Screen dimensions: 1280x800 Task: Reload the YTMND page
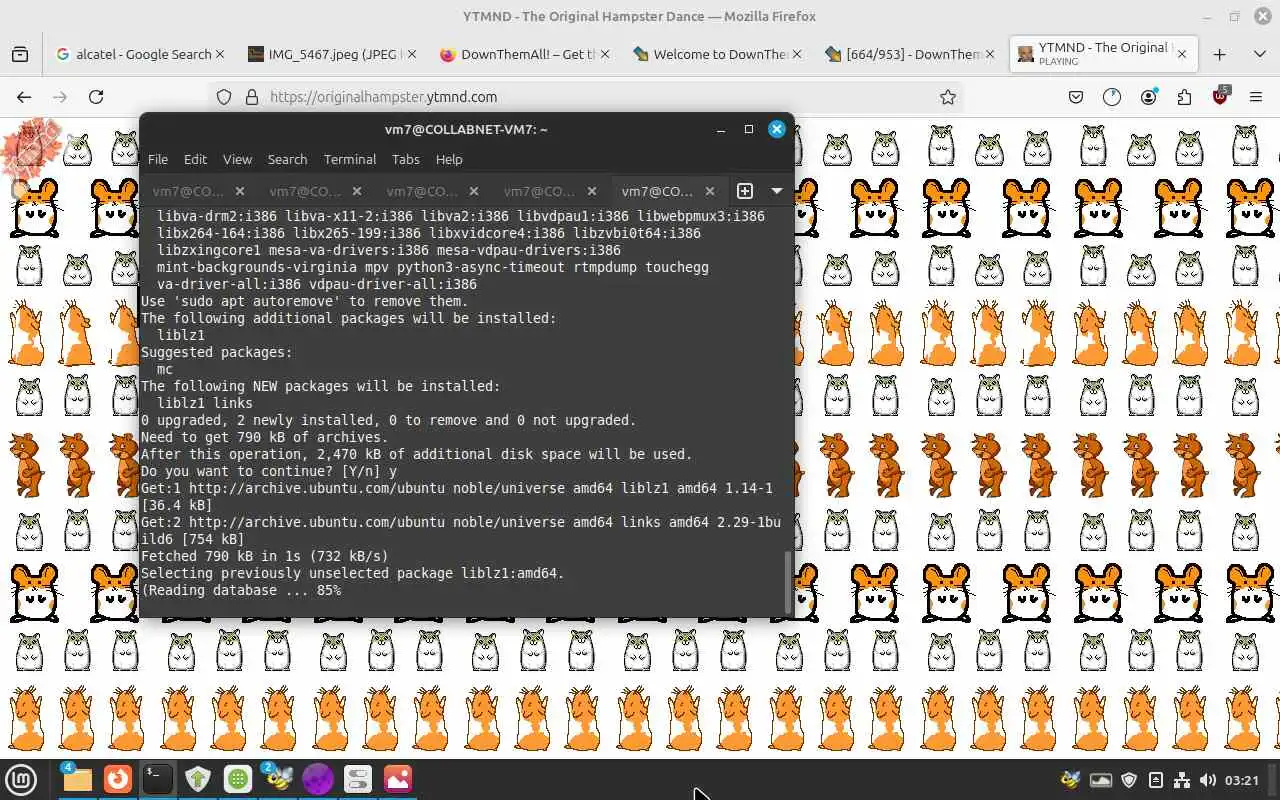[96, 97]
